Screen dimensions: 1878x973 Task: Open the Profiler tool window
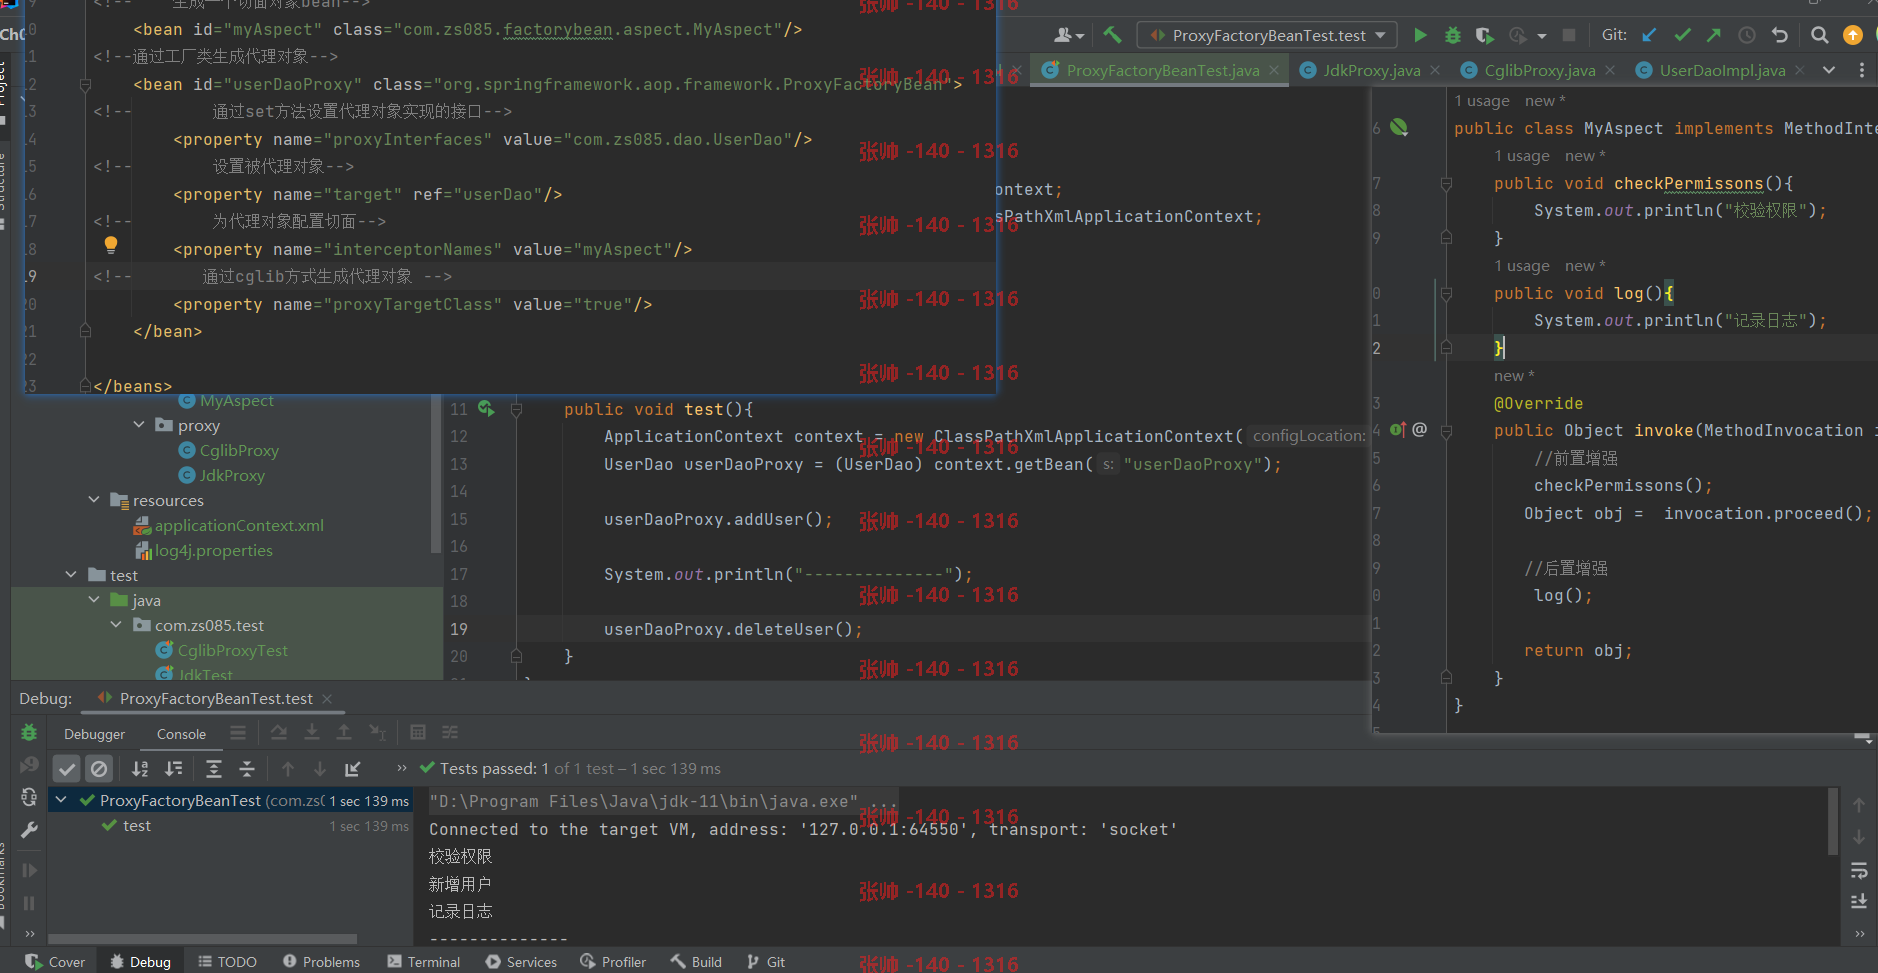tap(613, 962)
